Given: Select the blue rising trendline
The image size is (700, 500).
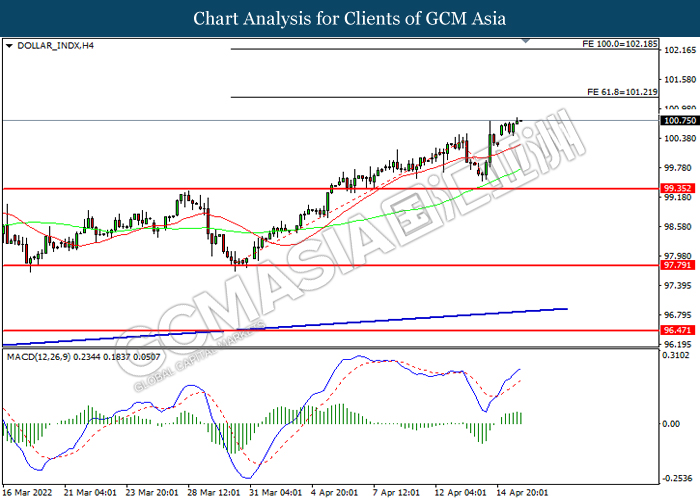Looking at the screenshot, I should pyautogui.click(x=285, y=327).
